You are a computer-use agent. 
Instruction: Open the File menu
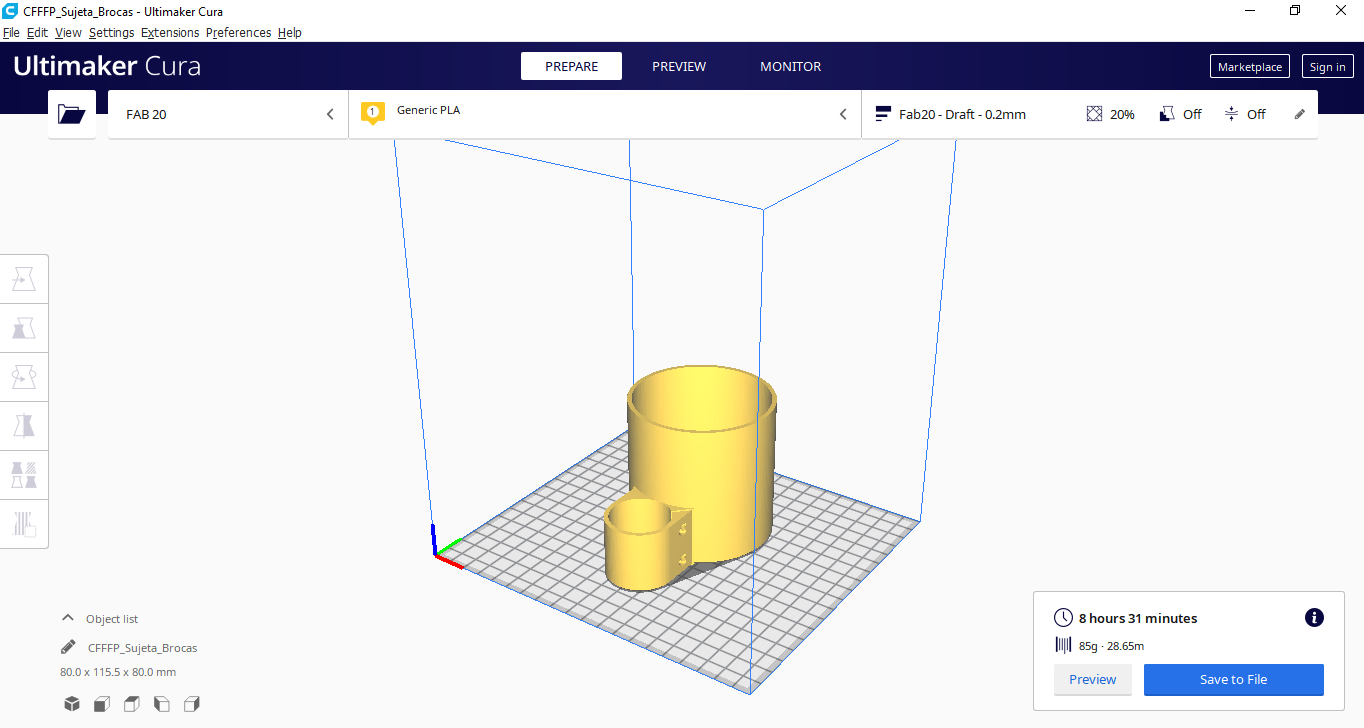(x=11, y=32)
